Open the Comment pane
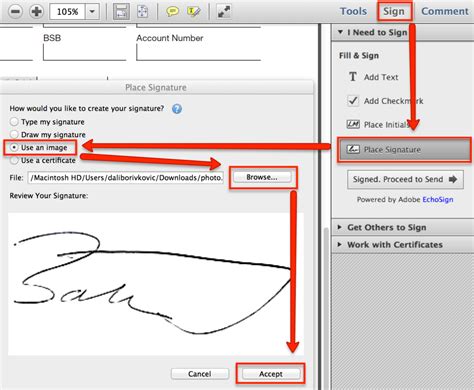 click(445, 11)
